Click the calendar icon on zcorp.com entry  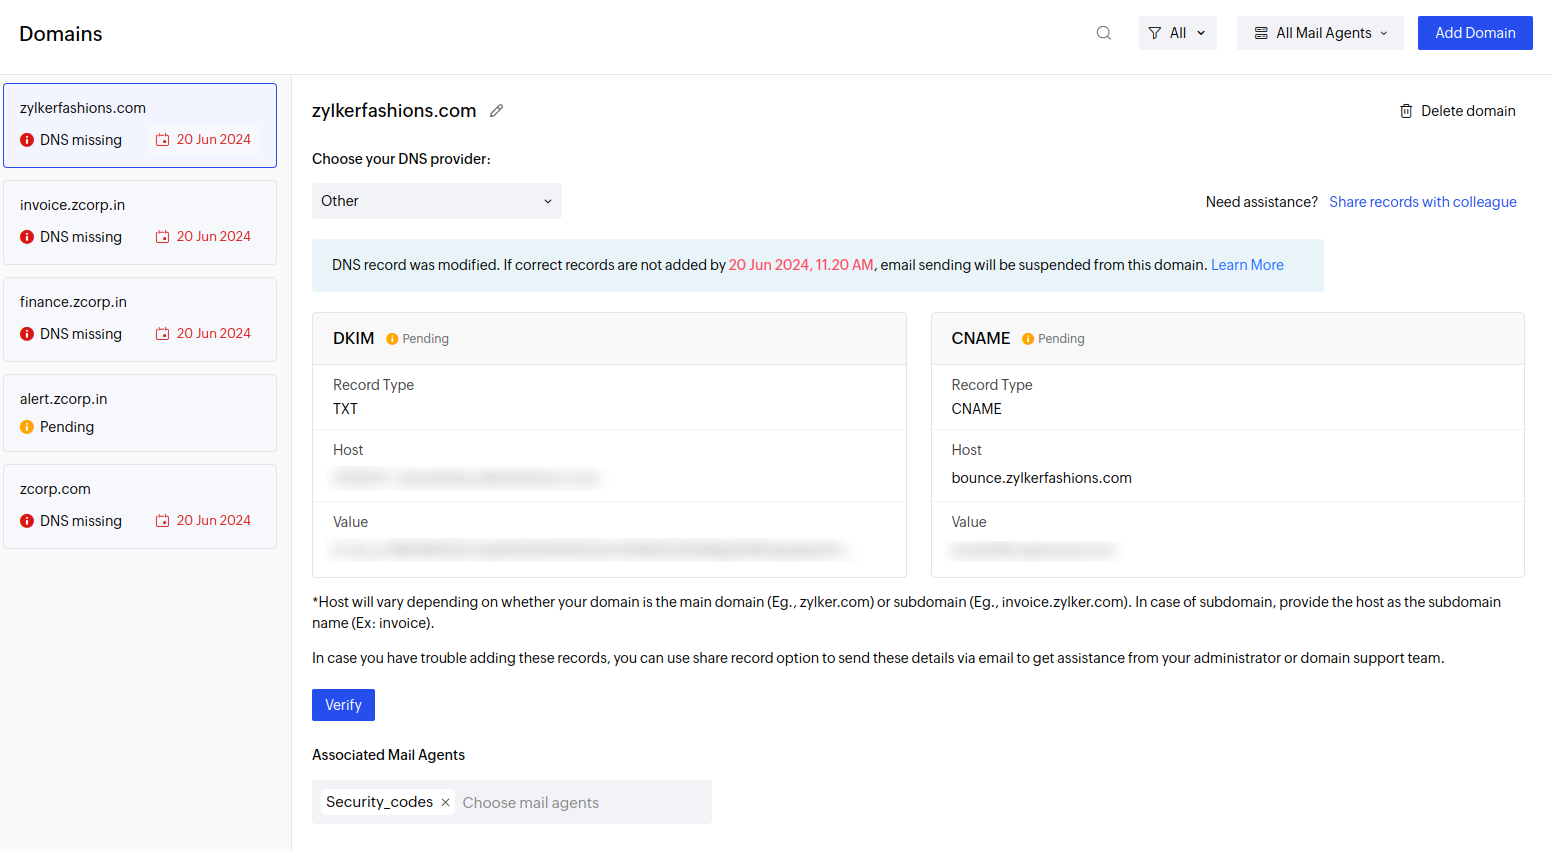pos(162,521)
